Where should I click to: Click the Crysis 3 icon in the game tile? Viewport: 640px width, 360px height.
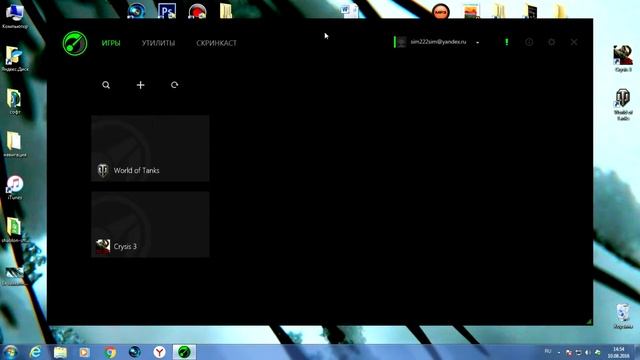(103, 246)
